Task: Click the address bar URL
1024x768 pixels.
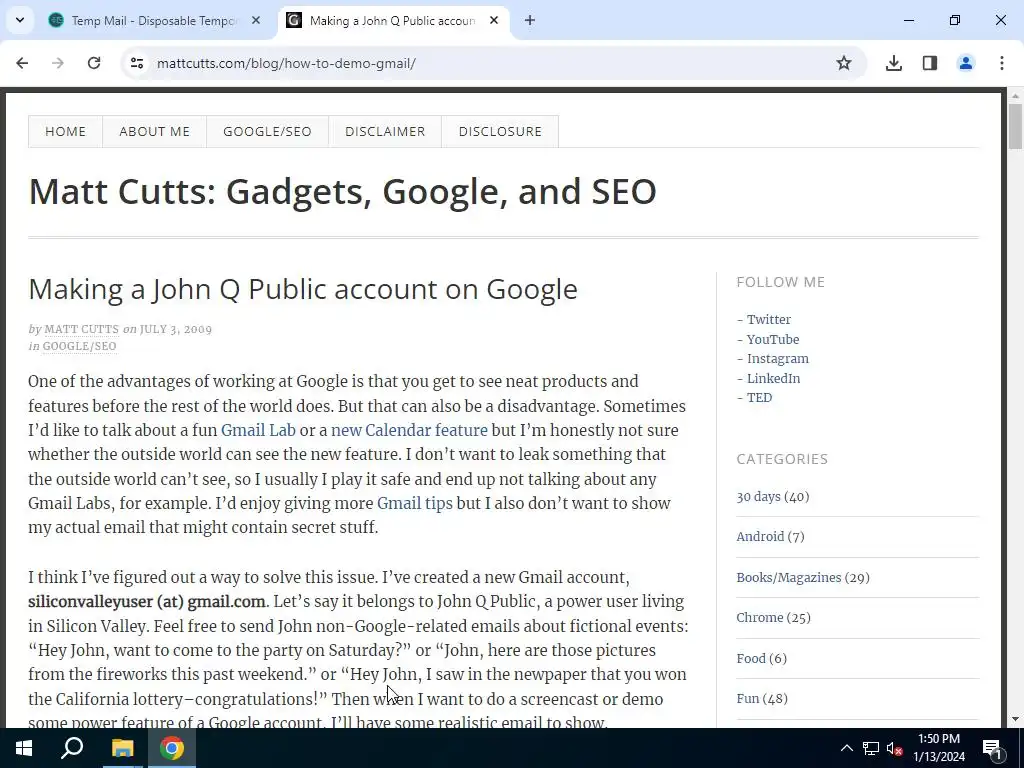Action: pos(286,63)
